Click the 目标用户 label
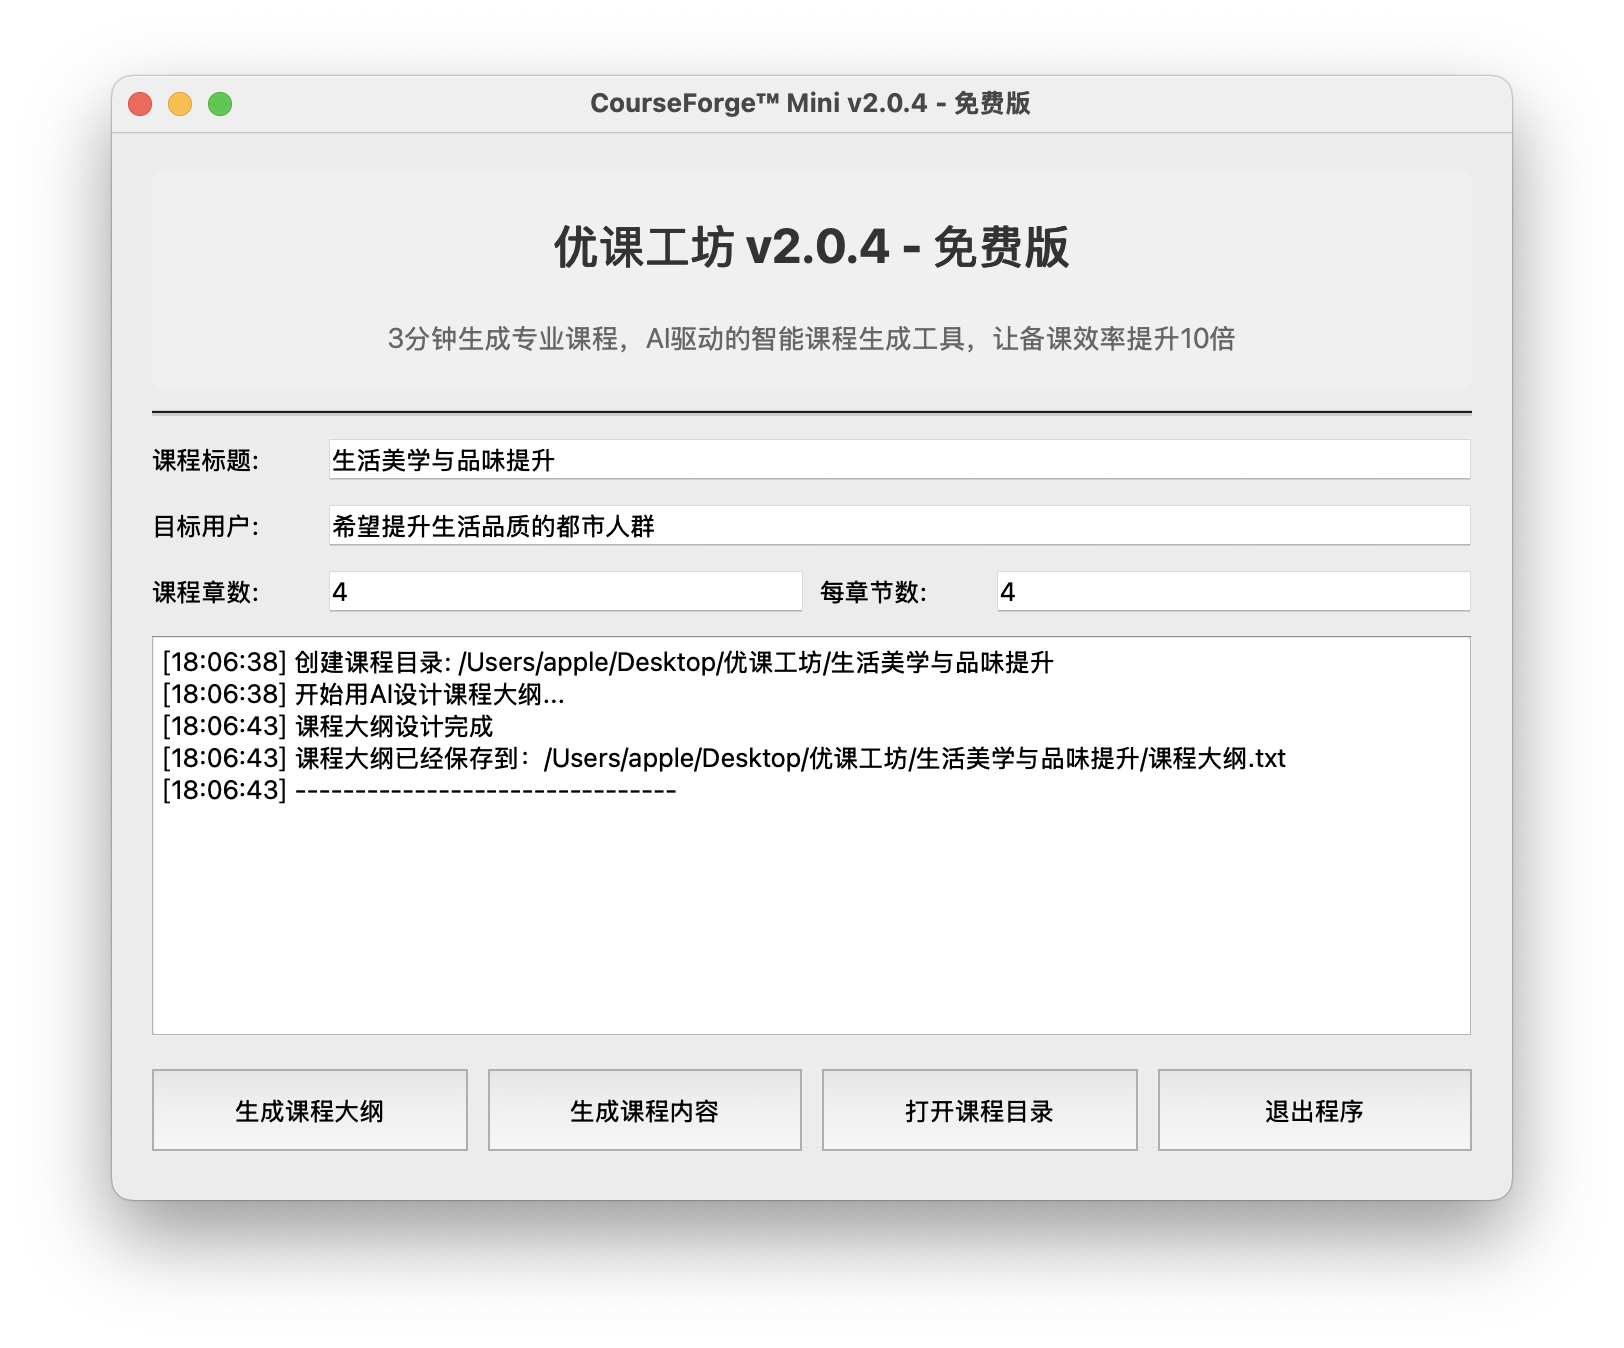The height and width of the screenshot is (1348, 1624). click(206, 526)
